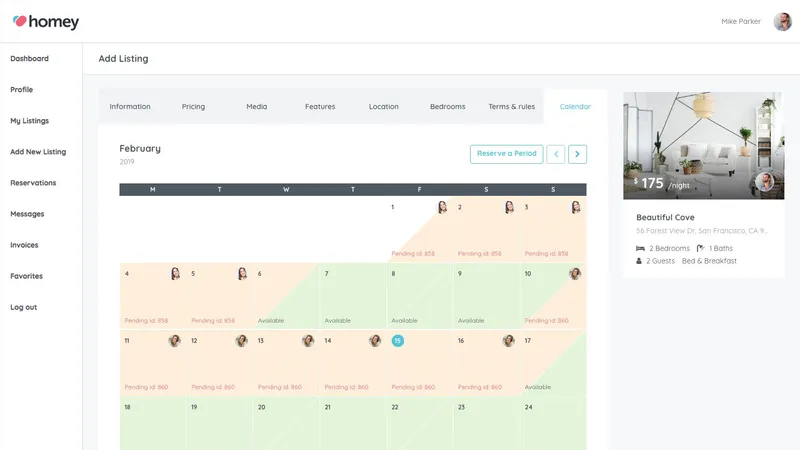
Task: Click guest avatar on February 10
Action: (575, 274)
